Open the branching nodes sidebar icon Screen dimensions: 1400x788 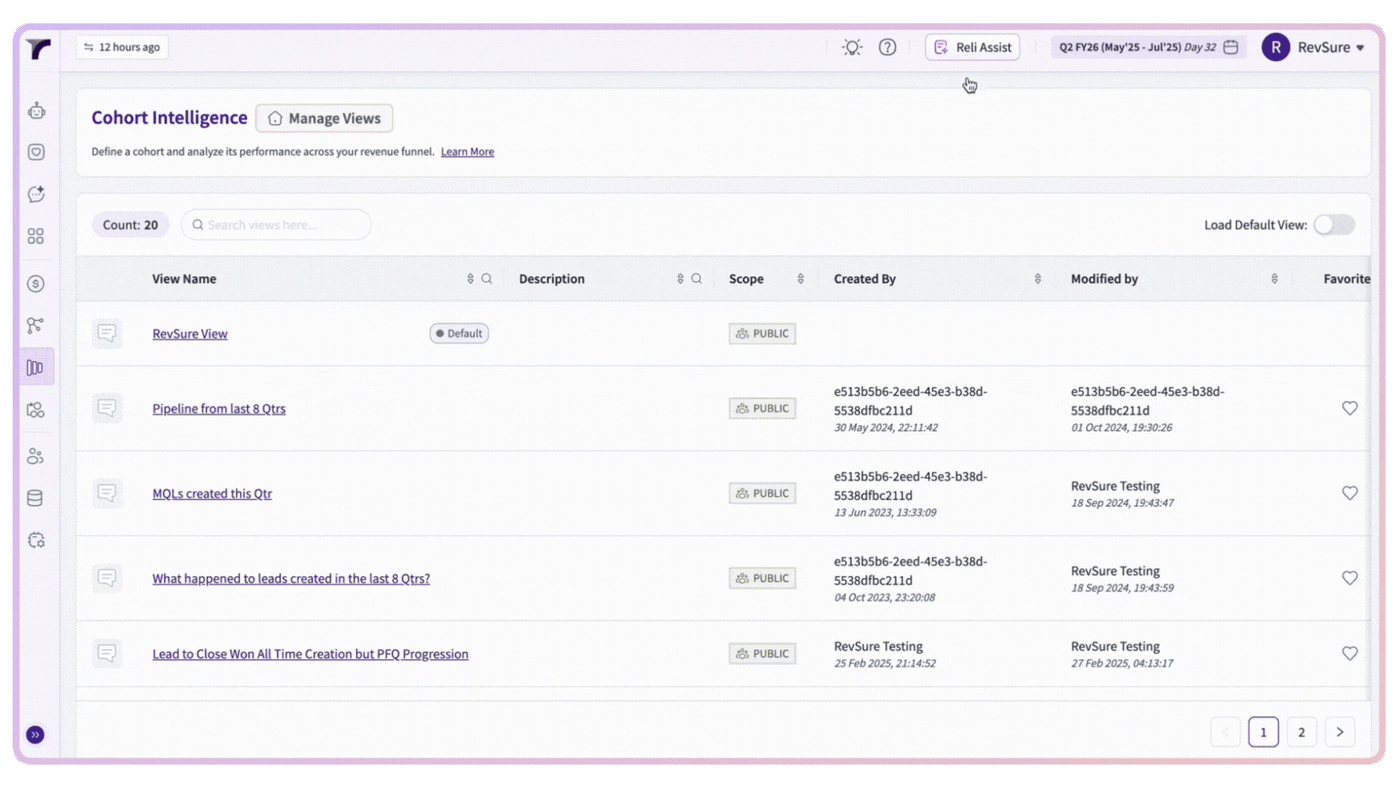(x=36, y=326)
